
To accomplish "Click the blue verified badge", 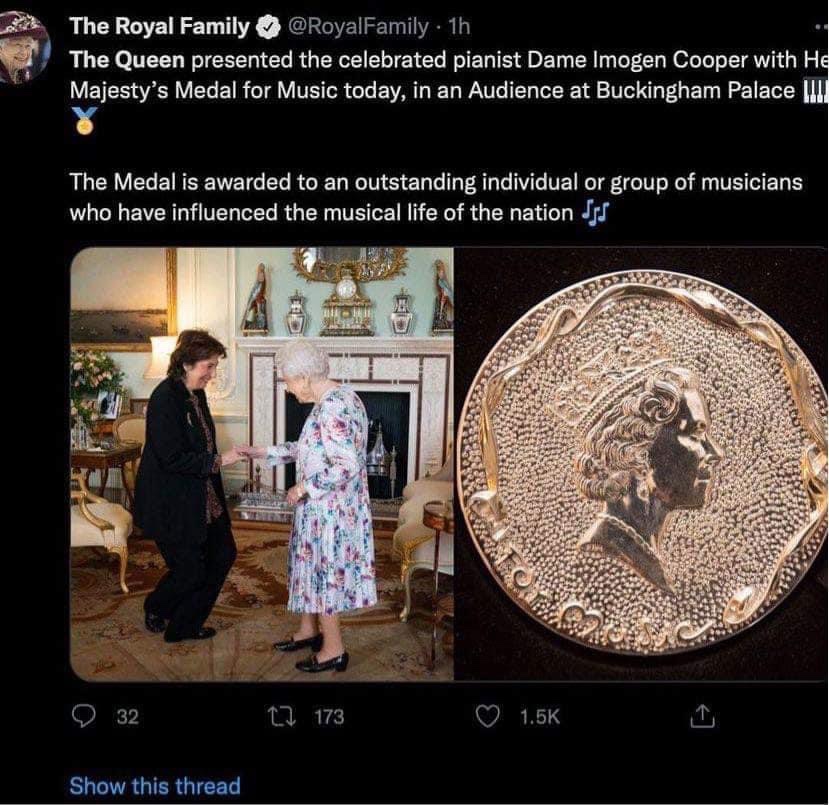I will (268, 24).
